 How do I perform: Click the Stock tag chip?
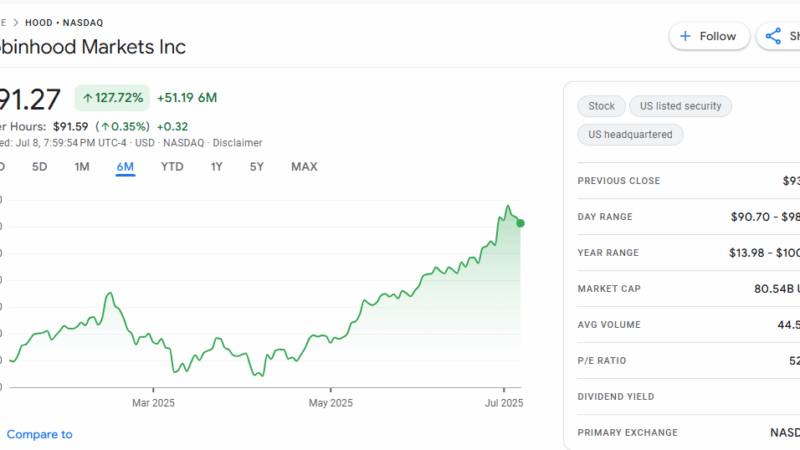[602, 106]
